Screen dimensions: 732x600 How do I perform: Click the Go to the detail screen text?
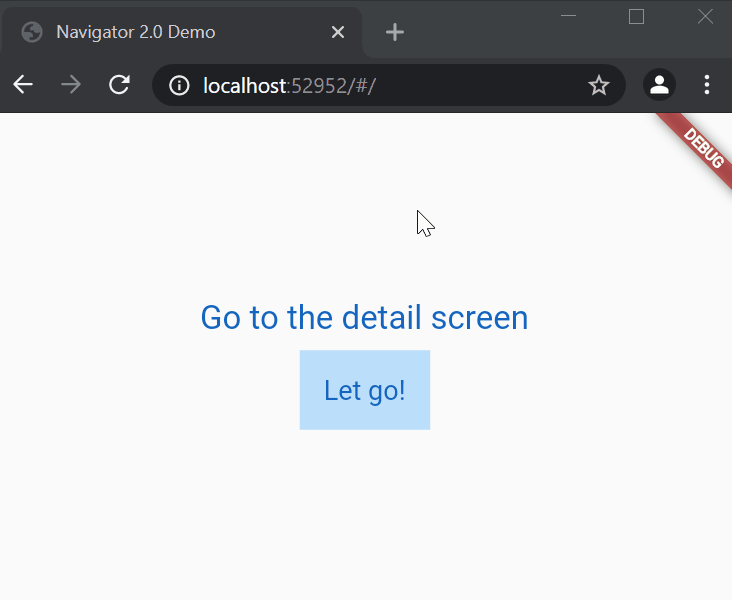[x=364, y=318]
